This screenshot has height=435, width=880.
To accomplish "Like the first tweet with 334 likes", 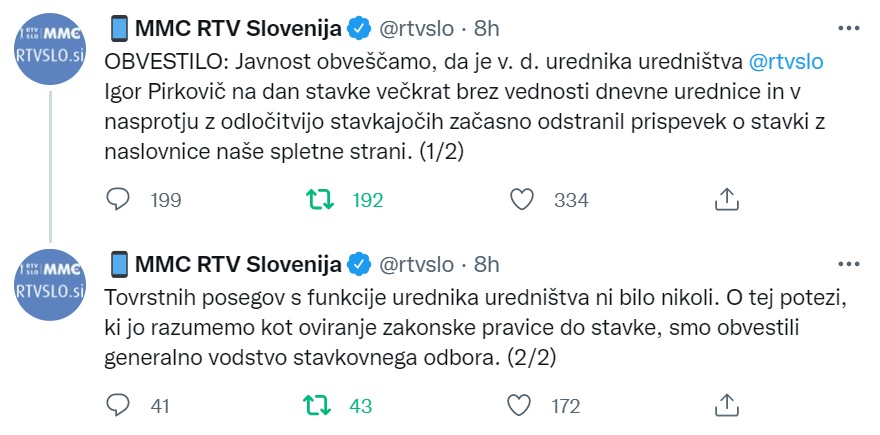I will 521,200.
